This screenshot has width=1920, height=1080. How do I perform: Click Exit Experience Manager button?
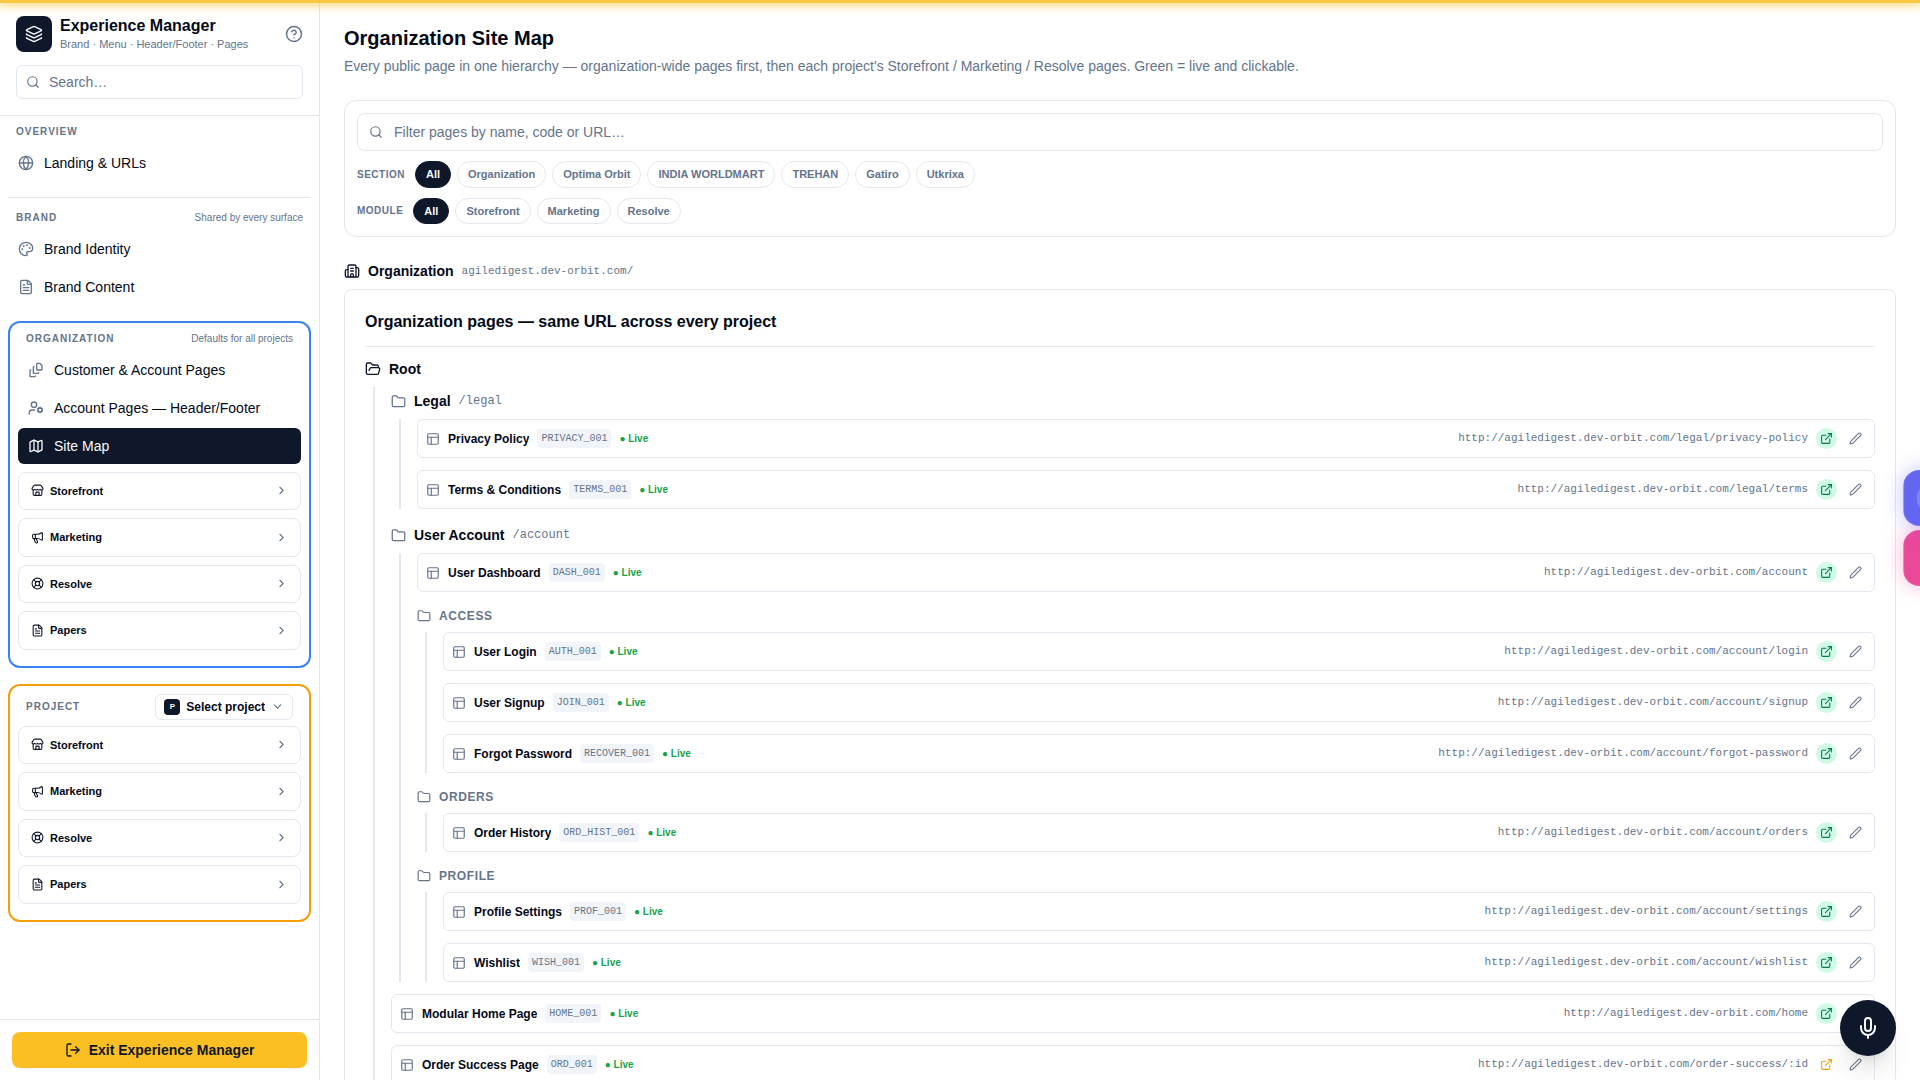click(x=159, y=1050)
